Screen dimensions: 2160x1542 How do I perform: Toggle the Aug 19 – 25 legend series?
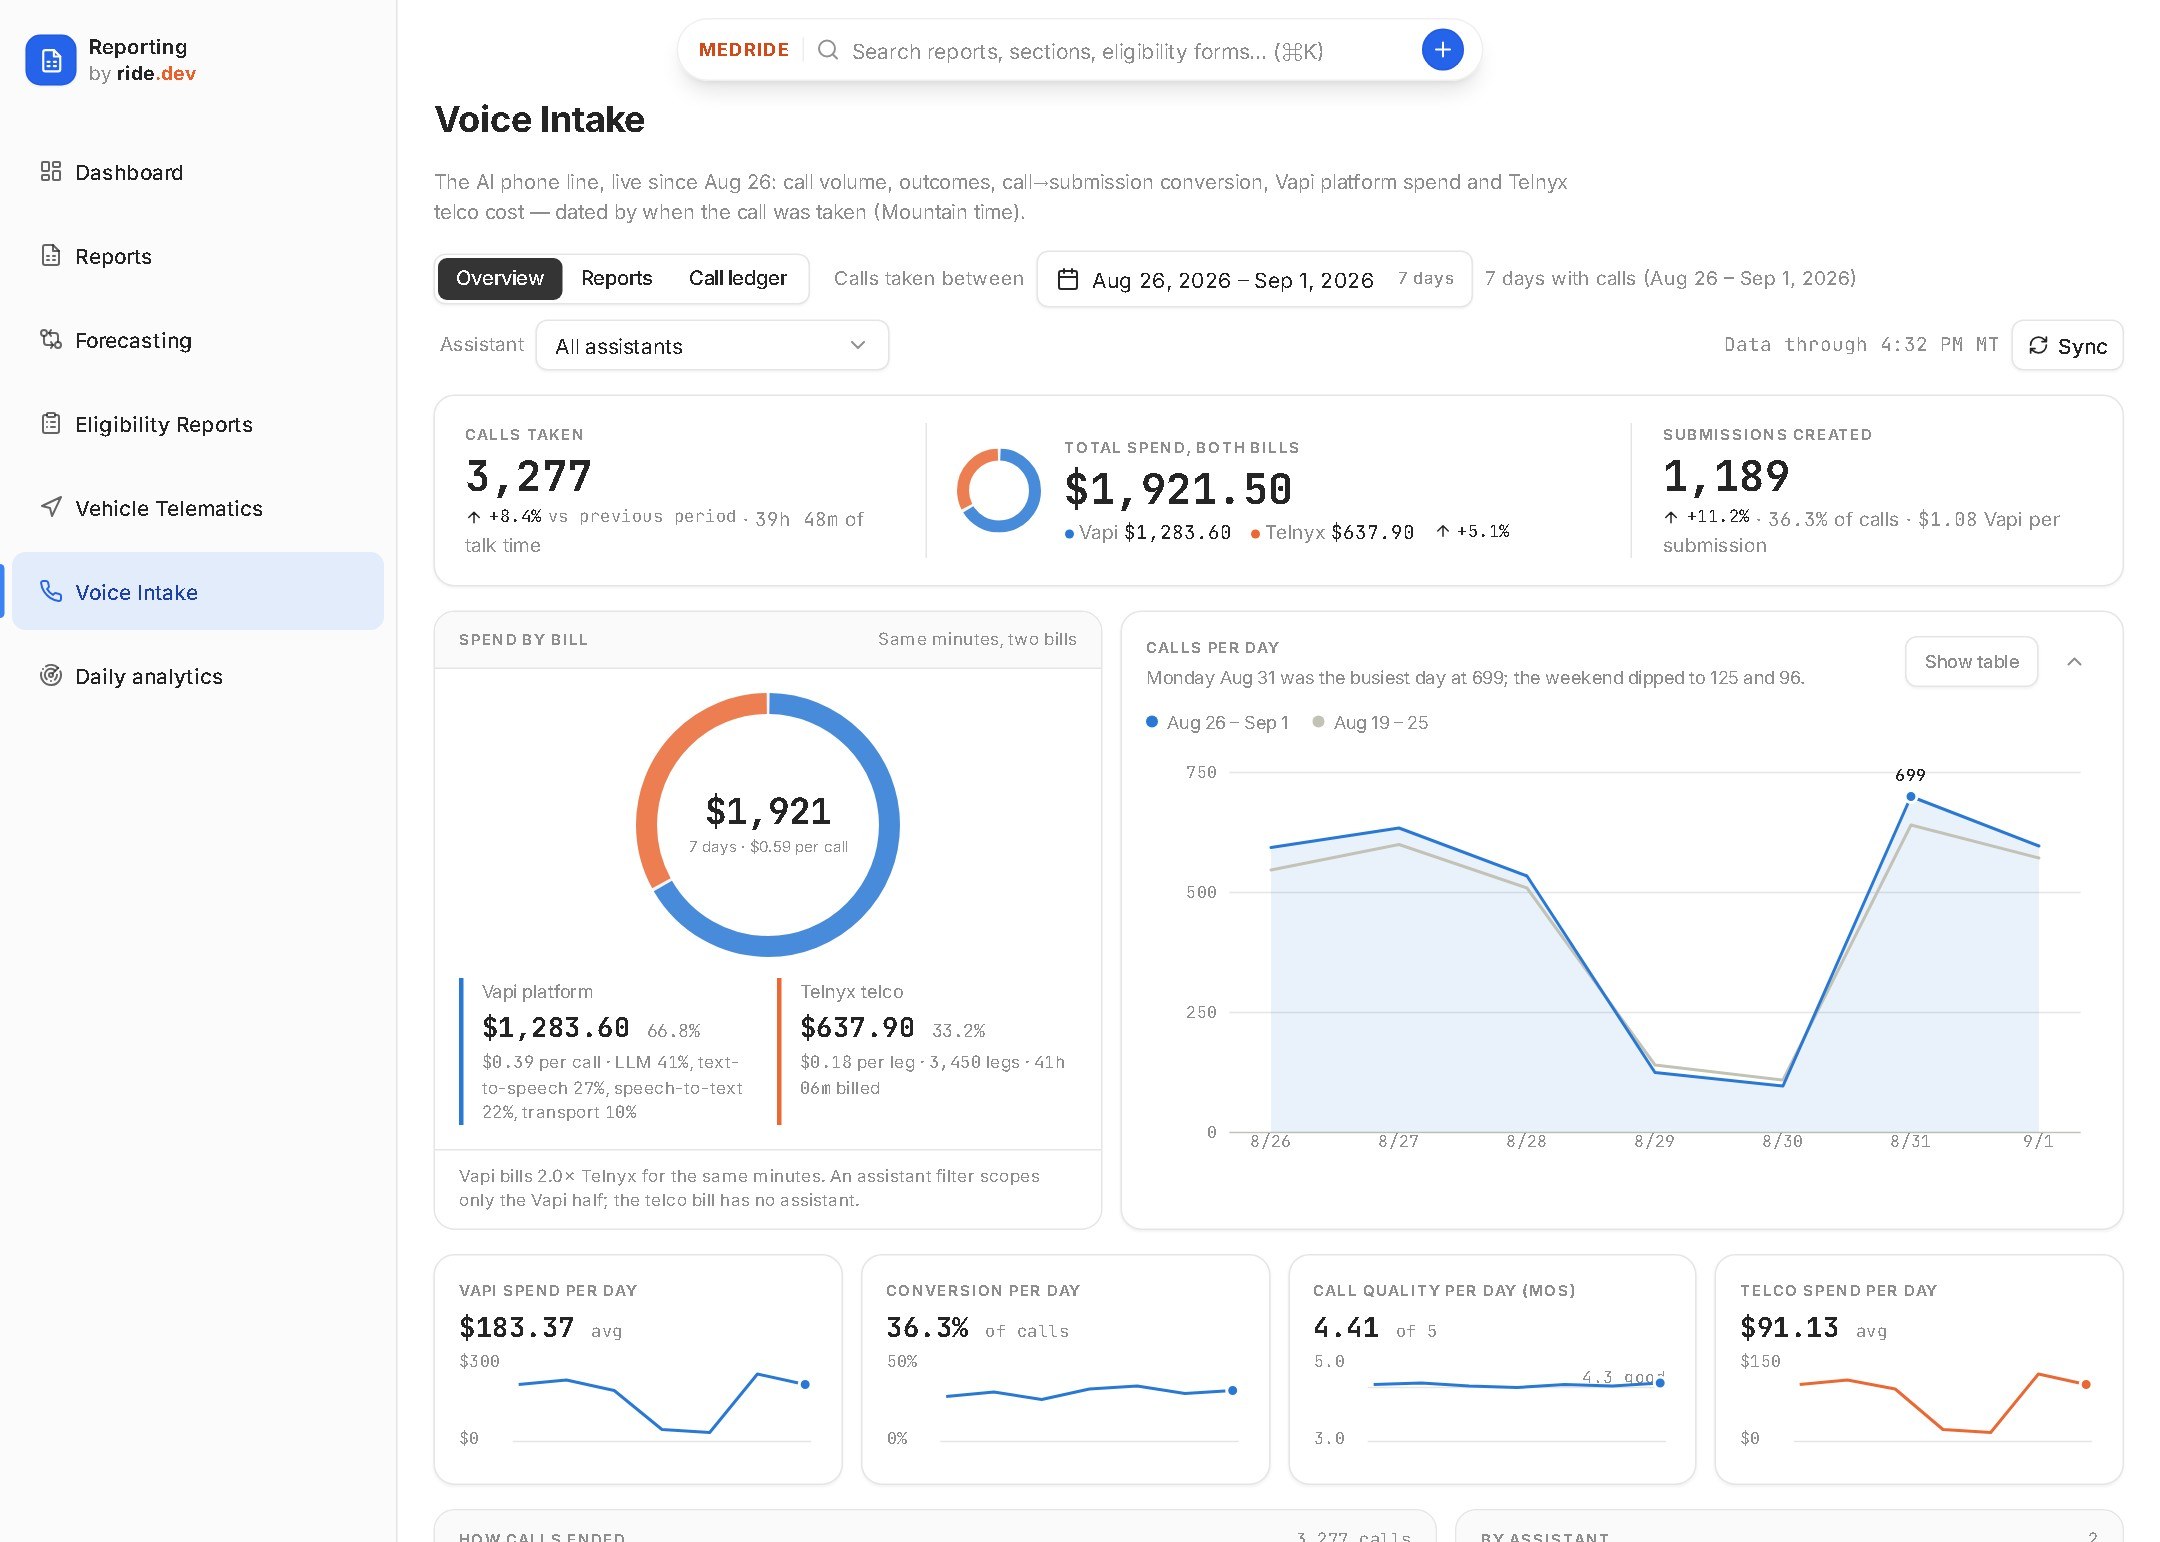pyautogui.click(x=1370, y=722)
